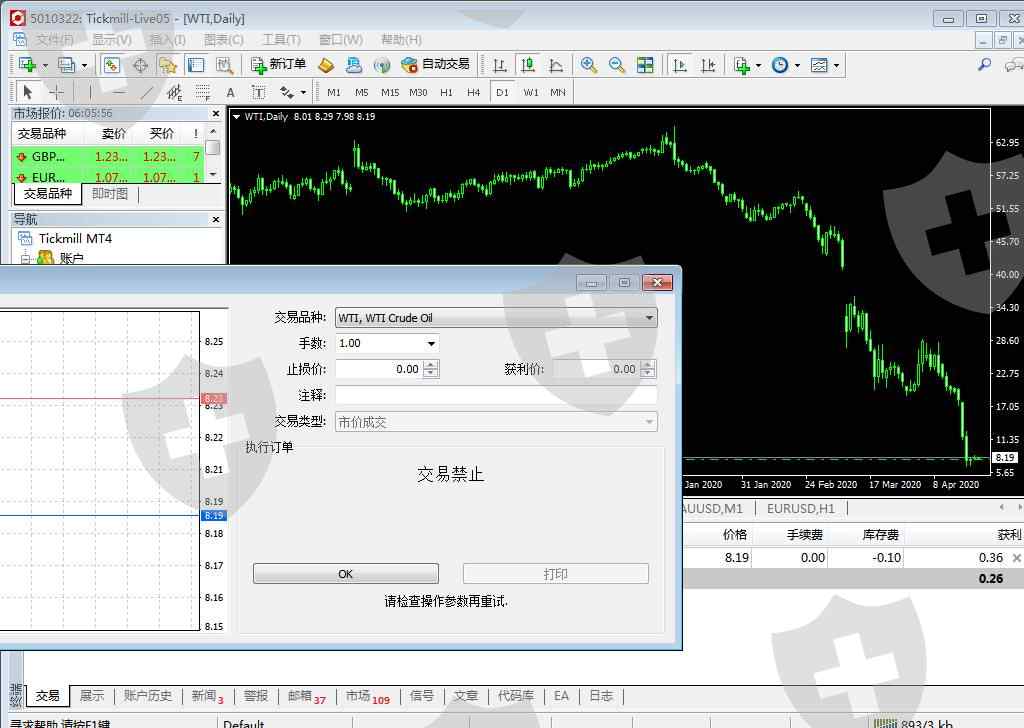This screenshot has width=1024, height=728.
Task: Enable chart auto scroll icon
Action: tap(680, 65)
